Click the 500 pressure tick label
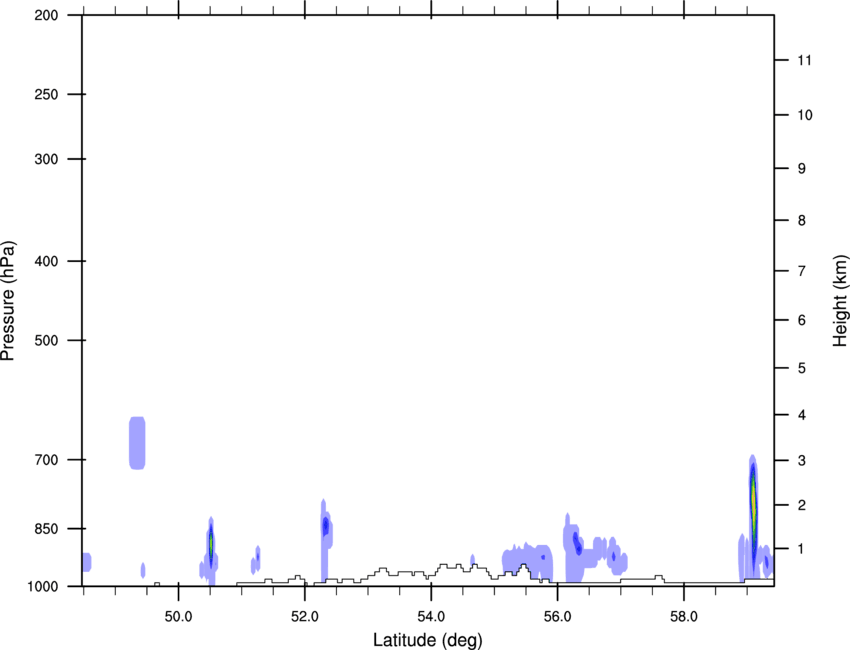Screen dimensions: 850x650 coord(46,340)
